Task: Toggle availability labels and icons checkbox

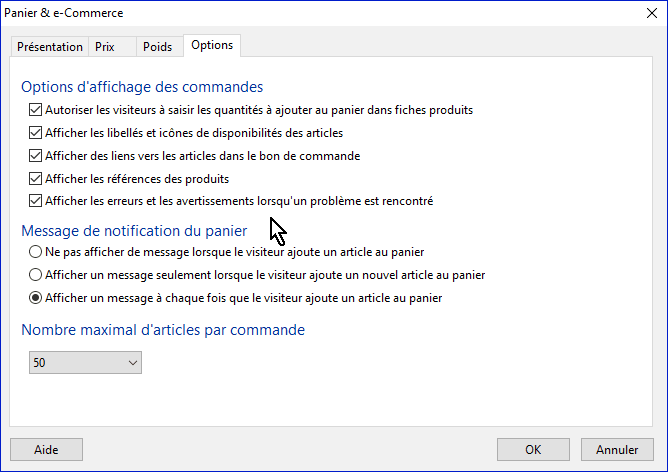Action: 36,133
